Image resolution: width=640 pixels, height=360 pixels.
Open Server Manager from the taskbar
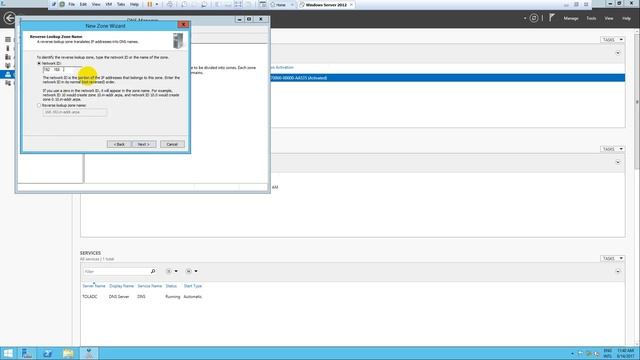[27, 353]
